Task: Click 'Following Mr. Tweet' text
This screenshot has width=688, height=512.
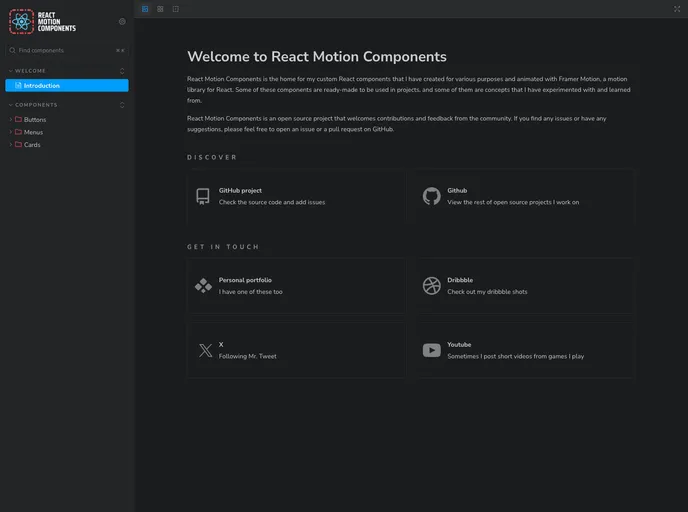Action: tap(247, 356)
